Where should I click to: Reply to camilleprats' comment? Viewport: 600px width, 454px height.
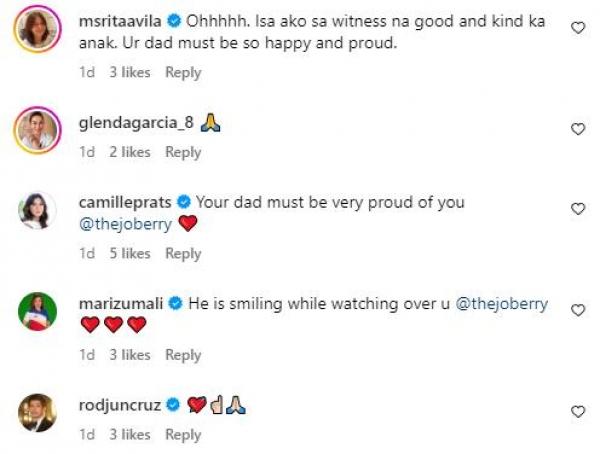click(183, 254)
